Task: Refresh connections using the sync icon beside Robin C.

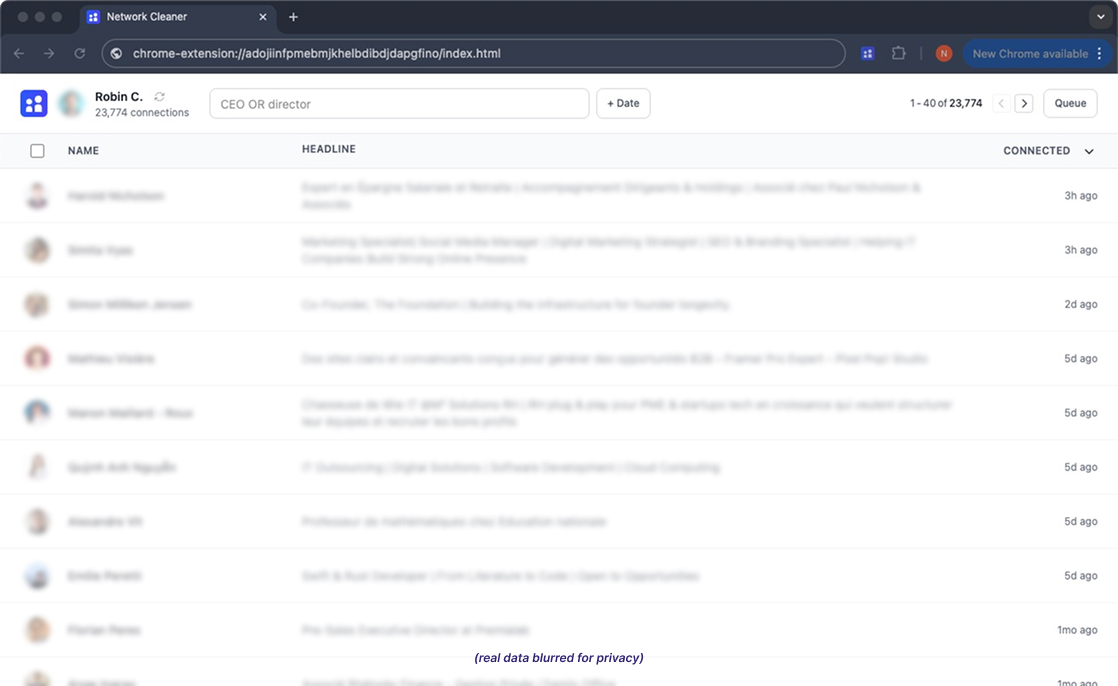Action: tap(158, 96)
